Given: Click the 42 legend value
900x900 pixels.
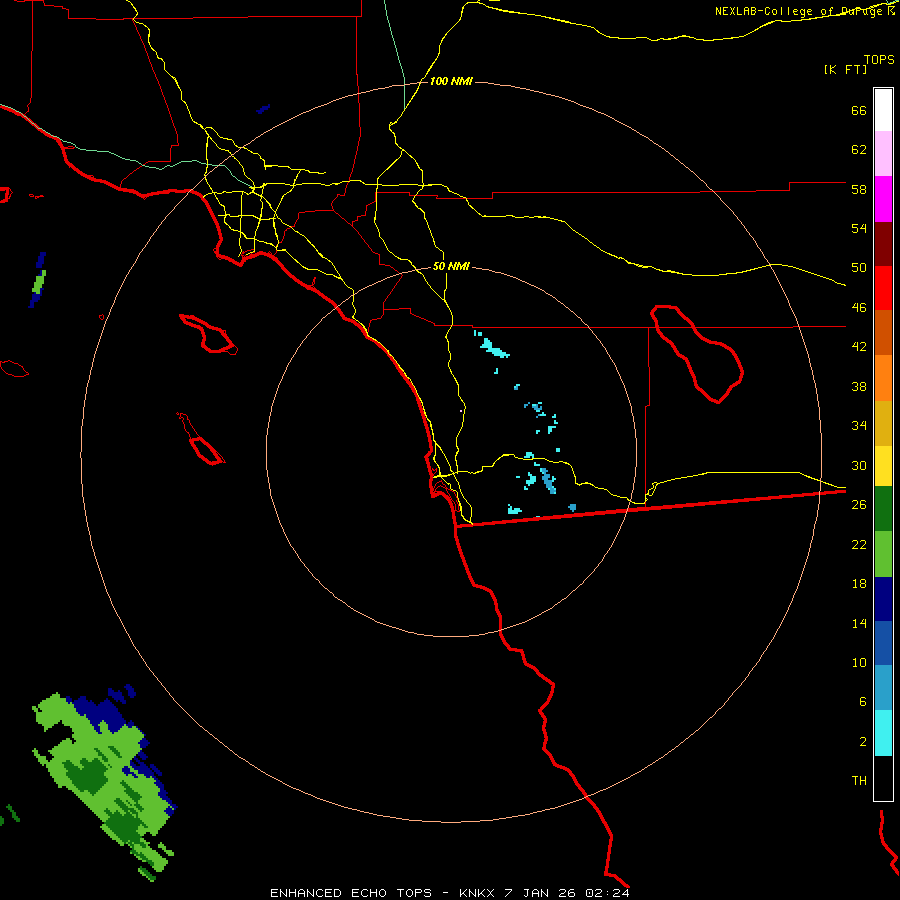Looking at the screenshot, I should coord(859,347).
